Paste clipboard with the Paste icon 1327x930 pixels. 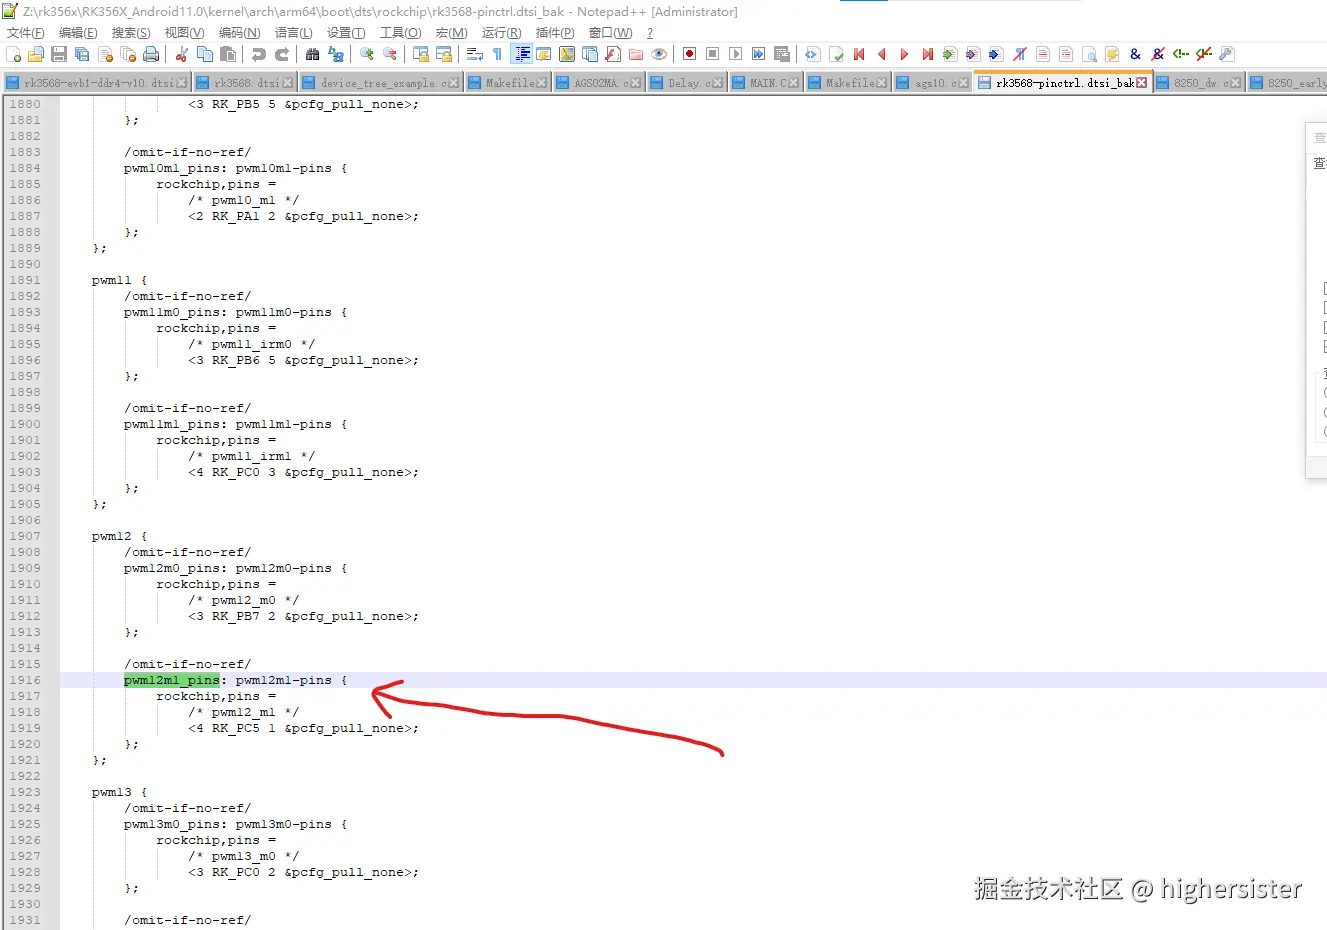pyautogui.click(x=228, y=54)
